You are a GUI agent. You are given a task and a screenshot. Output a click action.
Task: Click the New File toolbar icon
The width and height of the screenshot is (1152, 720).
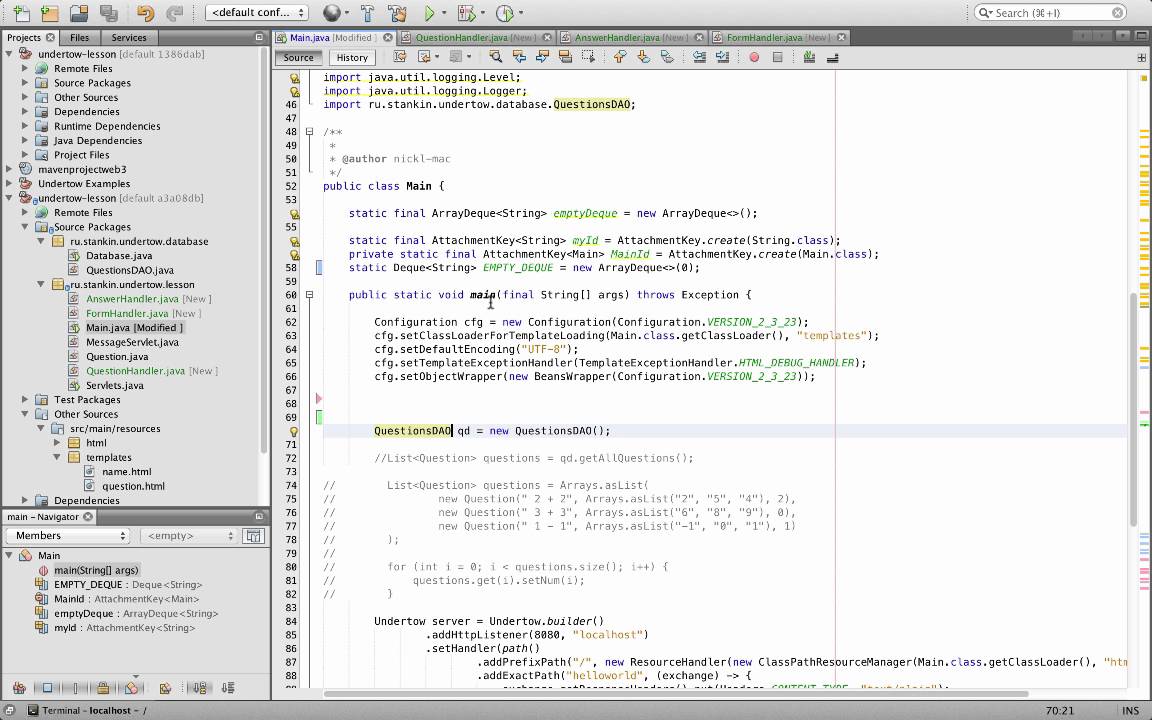[x=21, y=12]
